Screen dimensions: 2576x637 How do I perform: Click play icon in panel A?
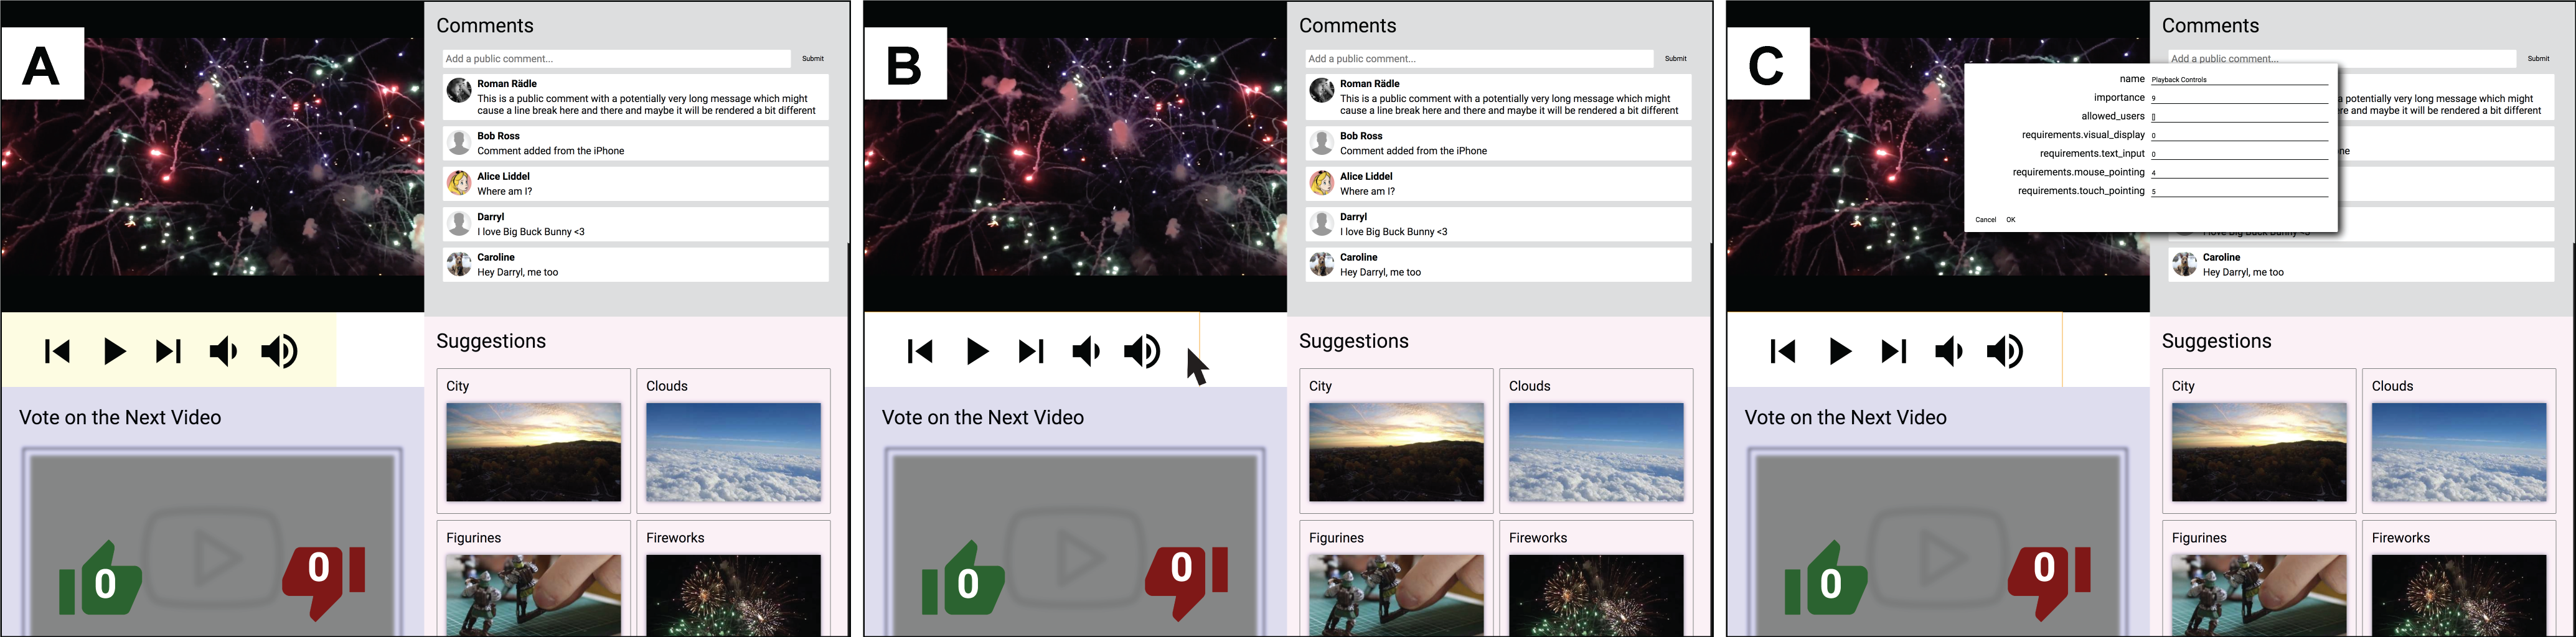pyautogui.click(x=115, y=351)
